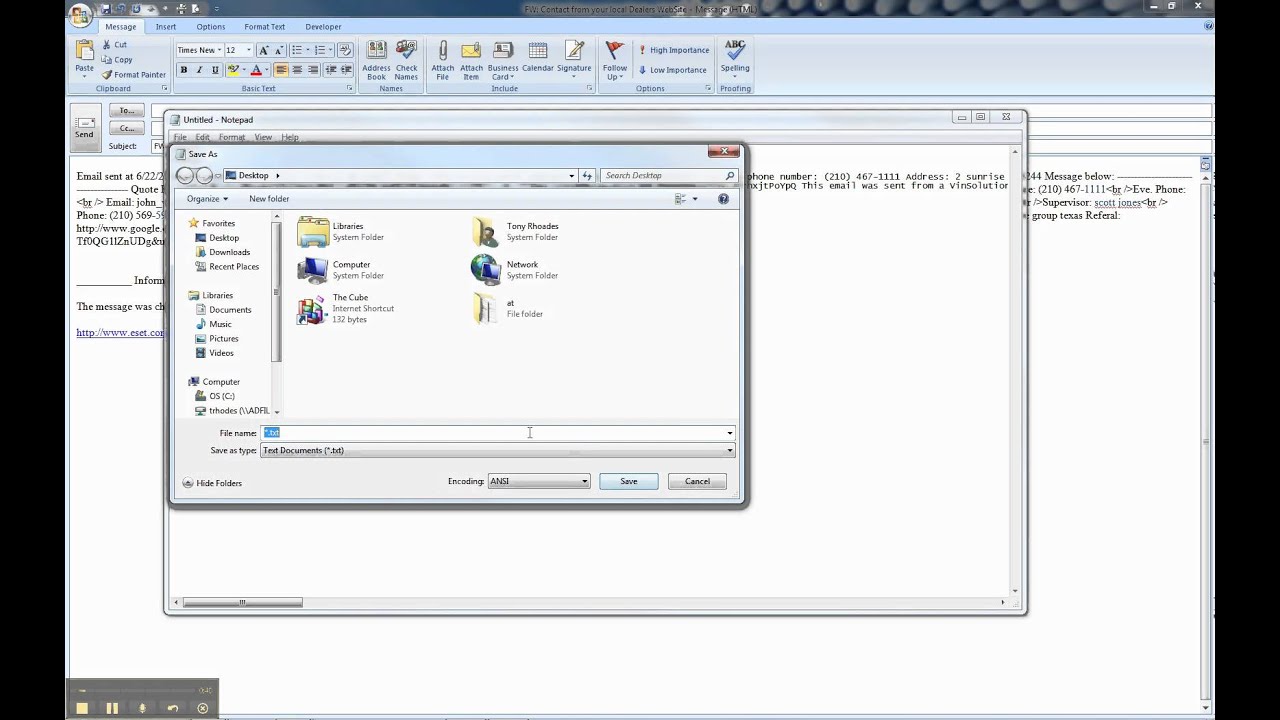Open the Developer ribbon tab
The image size is (1280, 720).
323,27
